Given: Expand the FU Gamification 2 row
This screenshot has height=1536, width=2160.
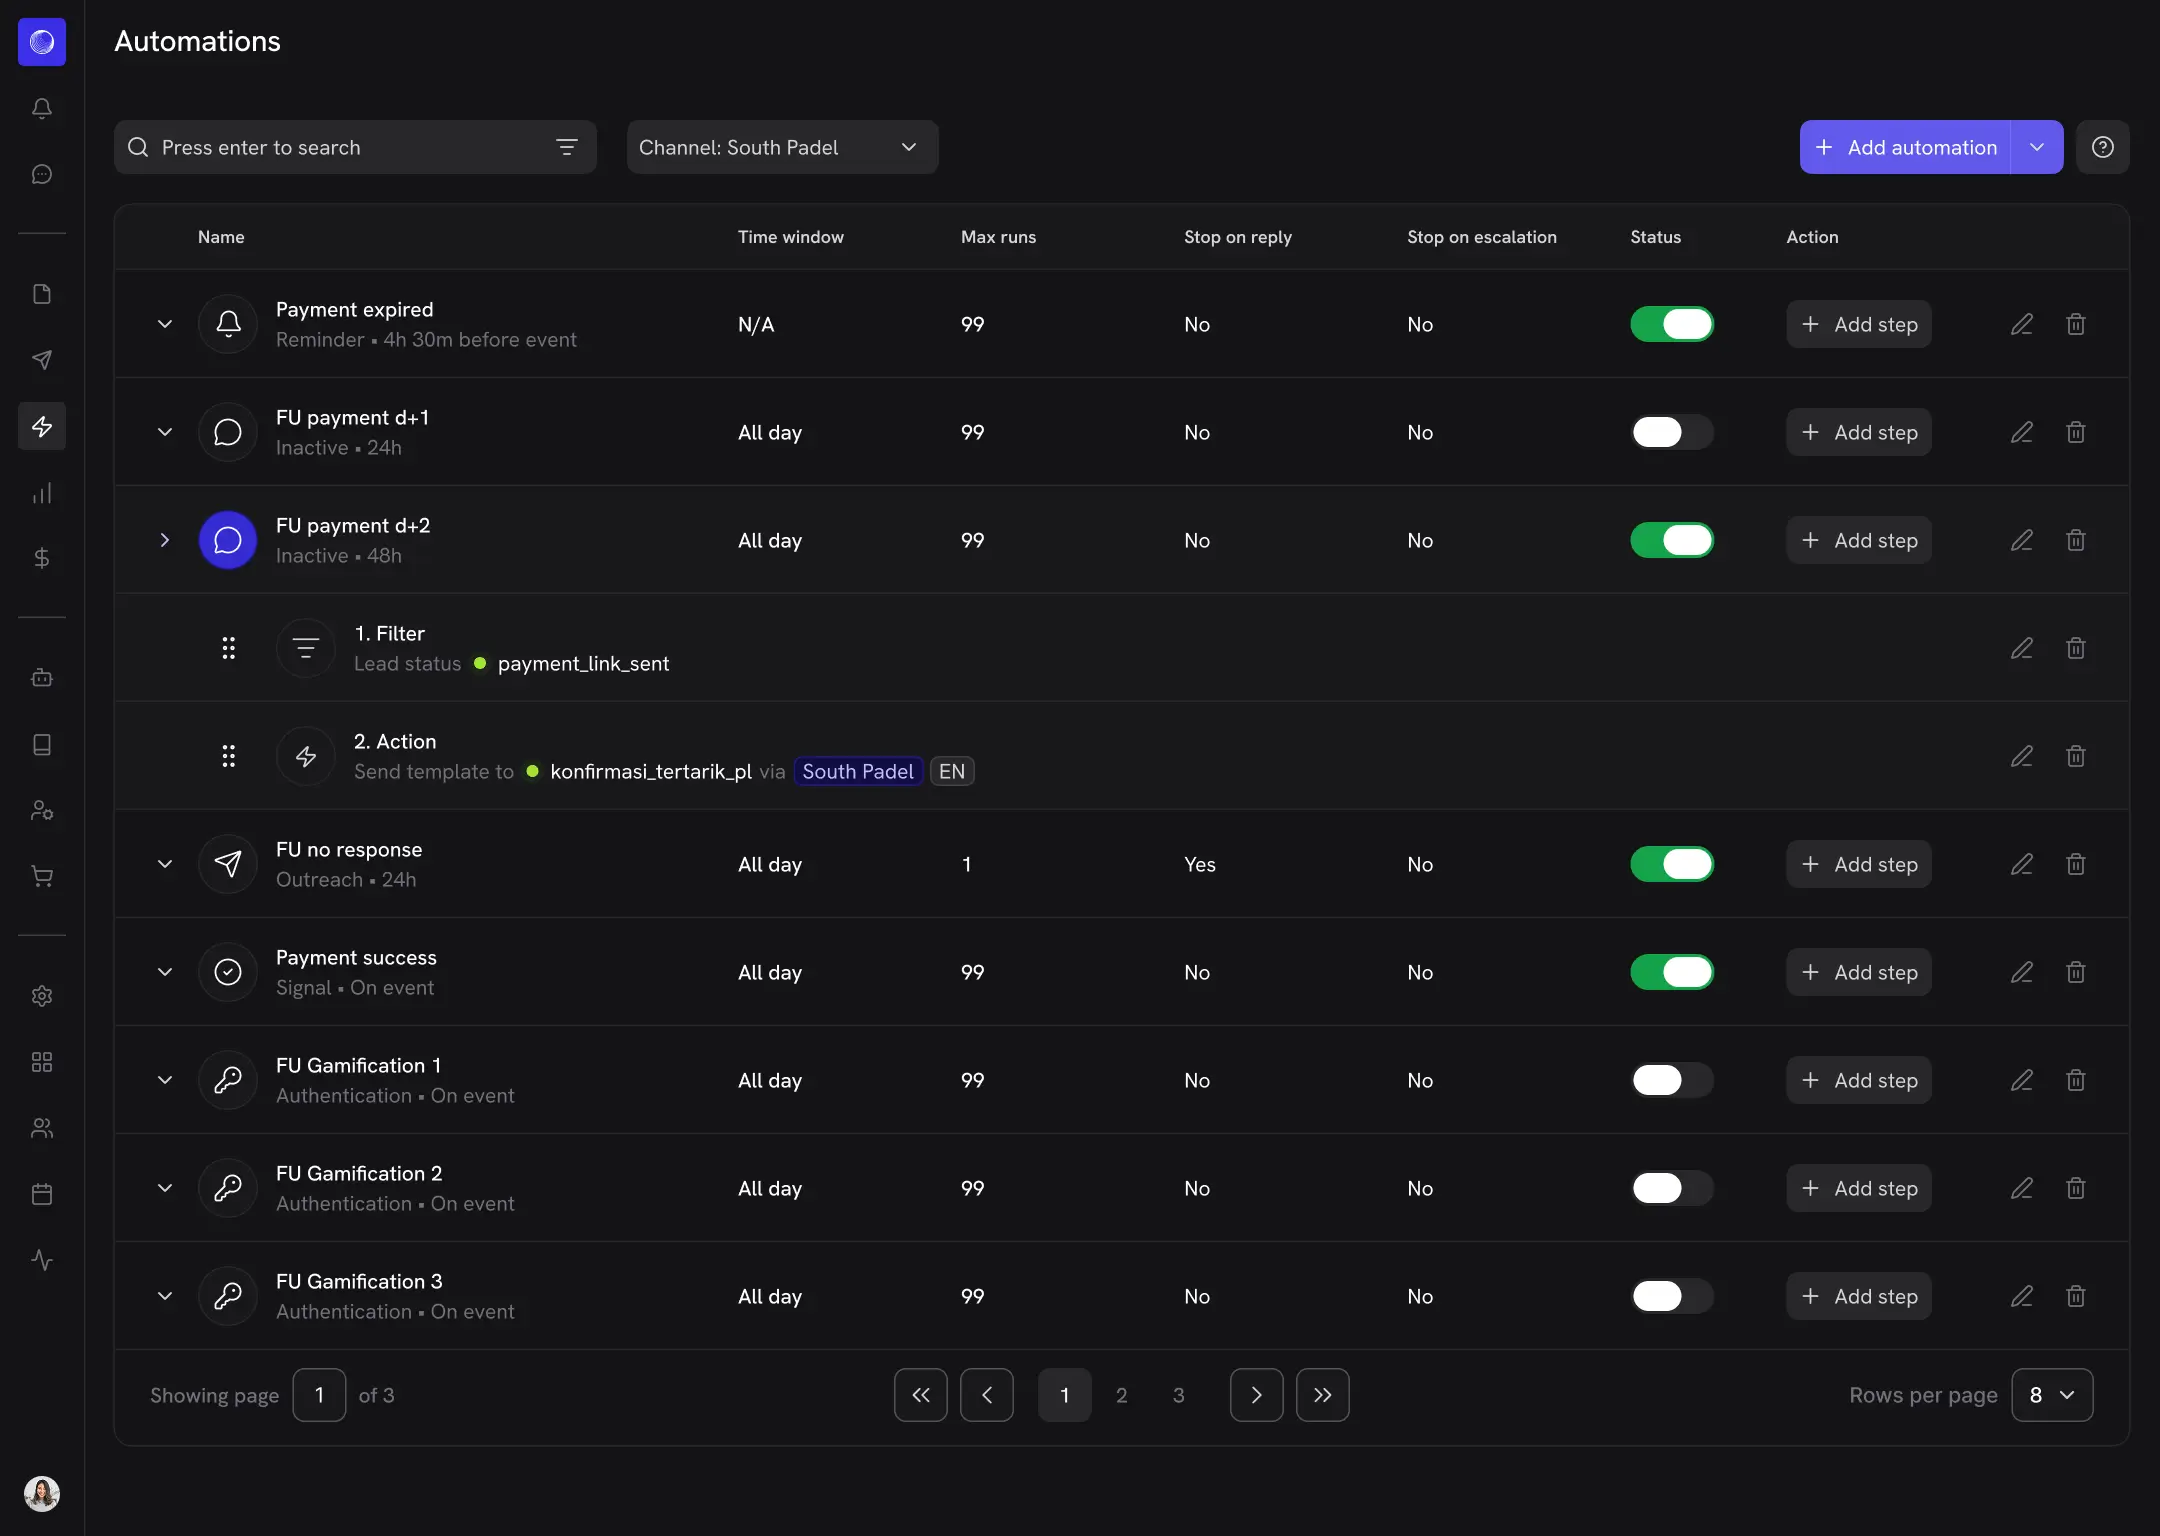Looking at the screenshot, I should coord(165,1188).
